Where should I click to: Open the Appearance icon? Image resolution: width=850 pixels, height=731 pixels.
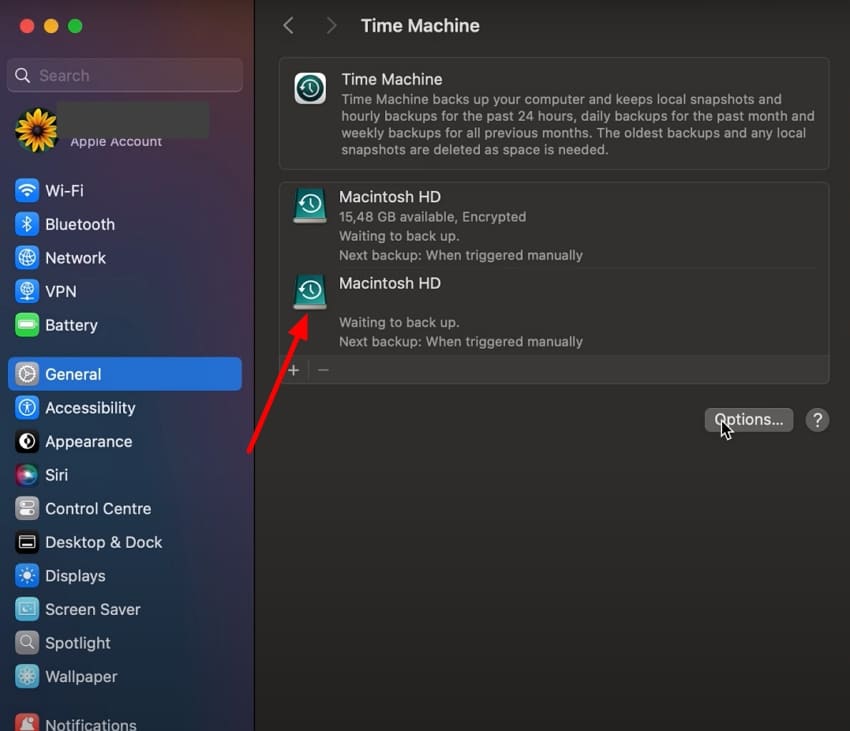point(27,441)
